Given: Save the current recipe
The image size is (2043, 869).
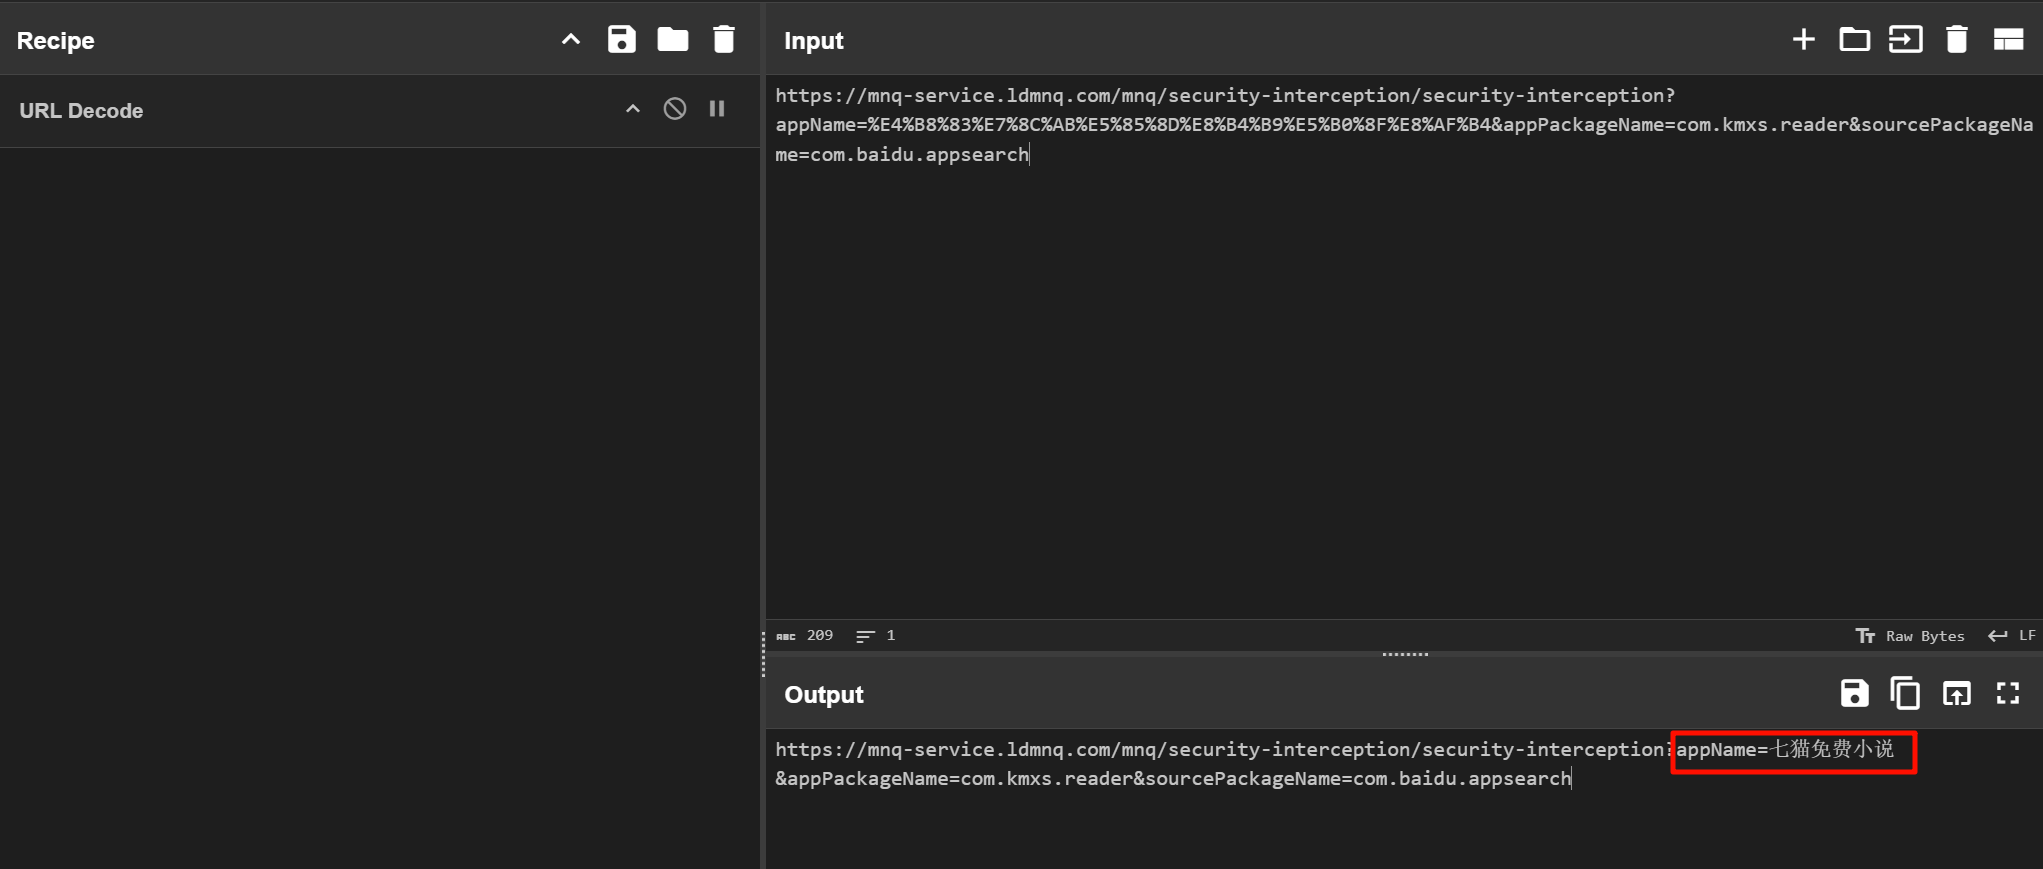Looking at the screenshot, I should pos(621,40).
